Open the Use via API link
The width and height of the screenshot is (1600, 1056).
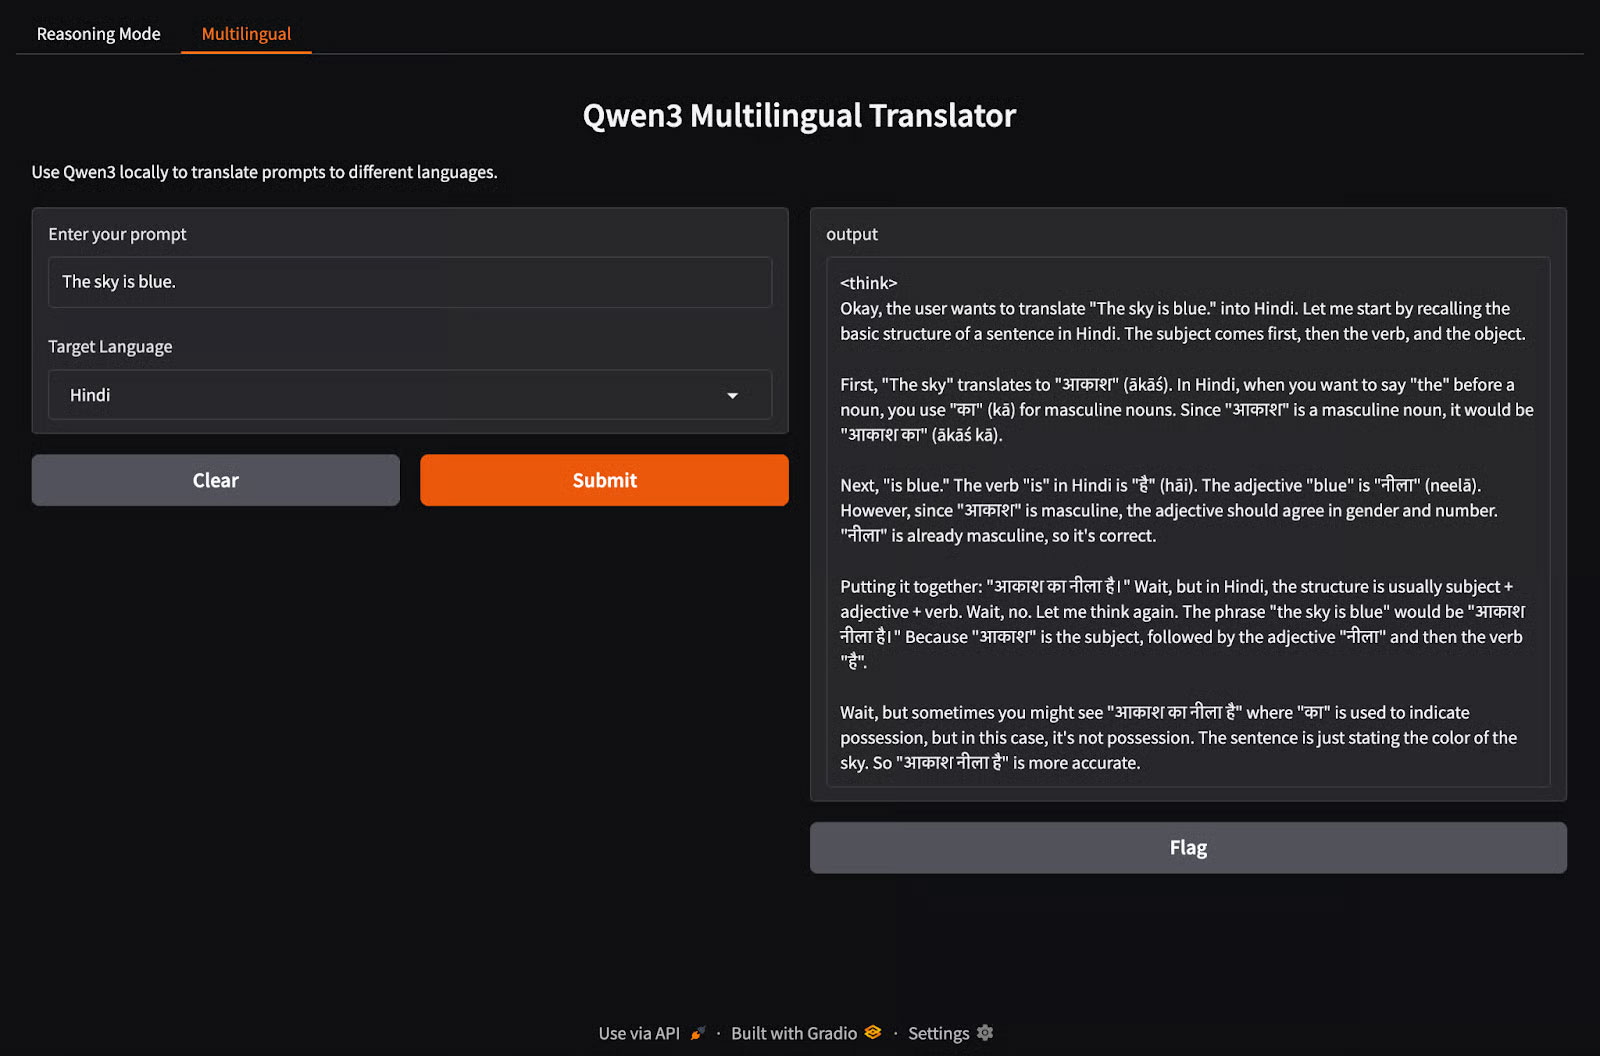click(x=652, y=1033)
